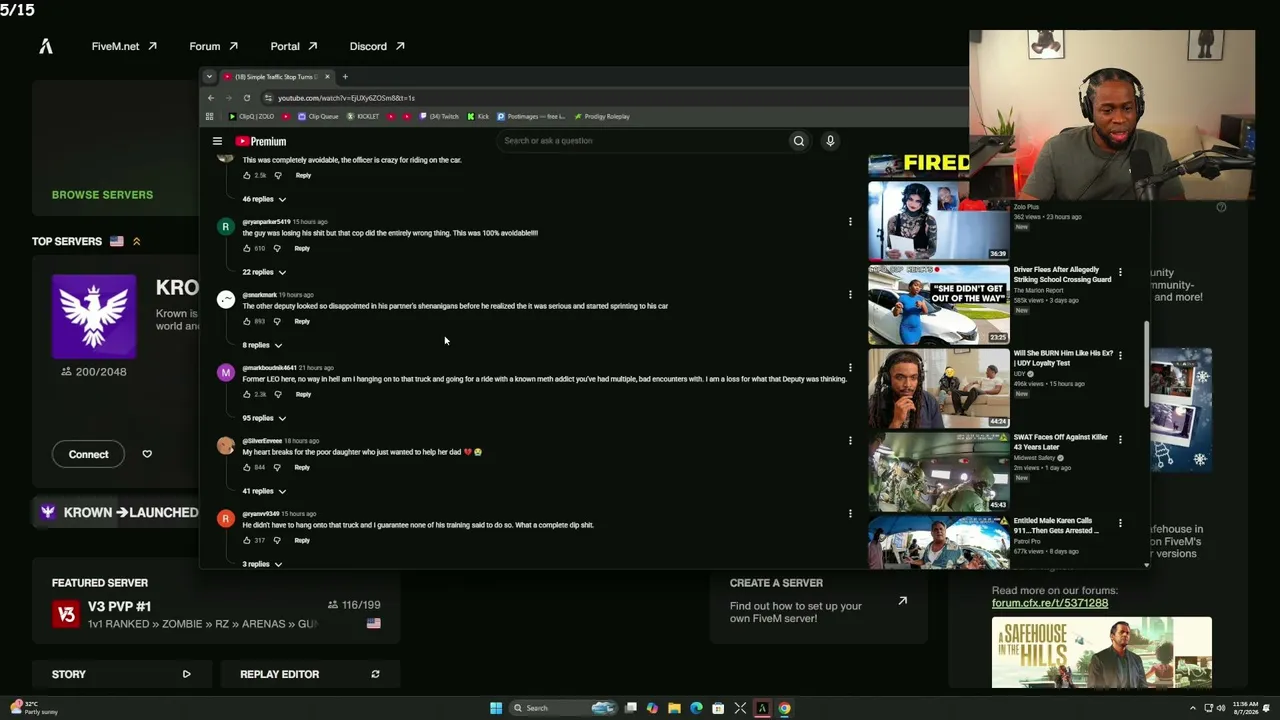Expand the 95 replies thread

[264, 418]
